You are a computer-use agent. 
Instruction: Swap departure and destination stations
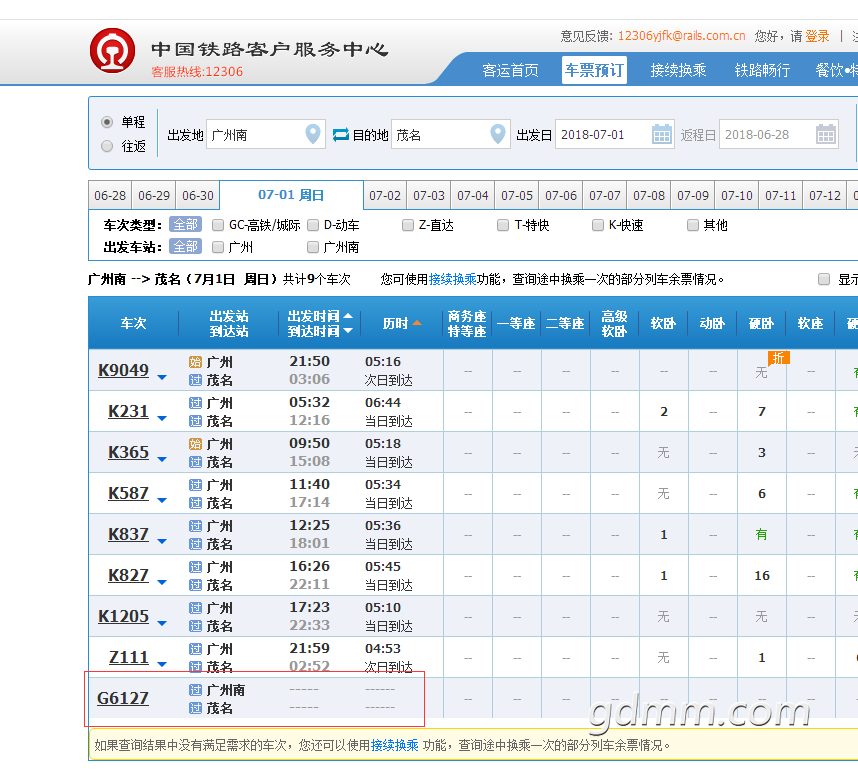pyautogui.click(x=340, y=134)
